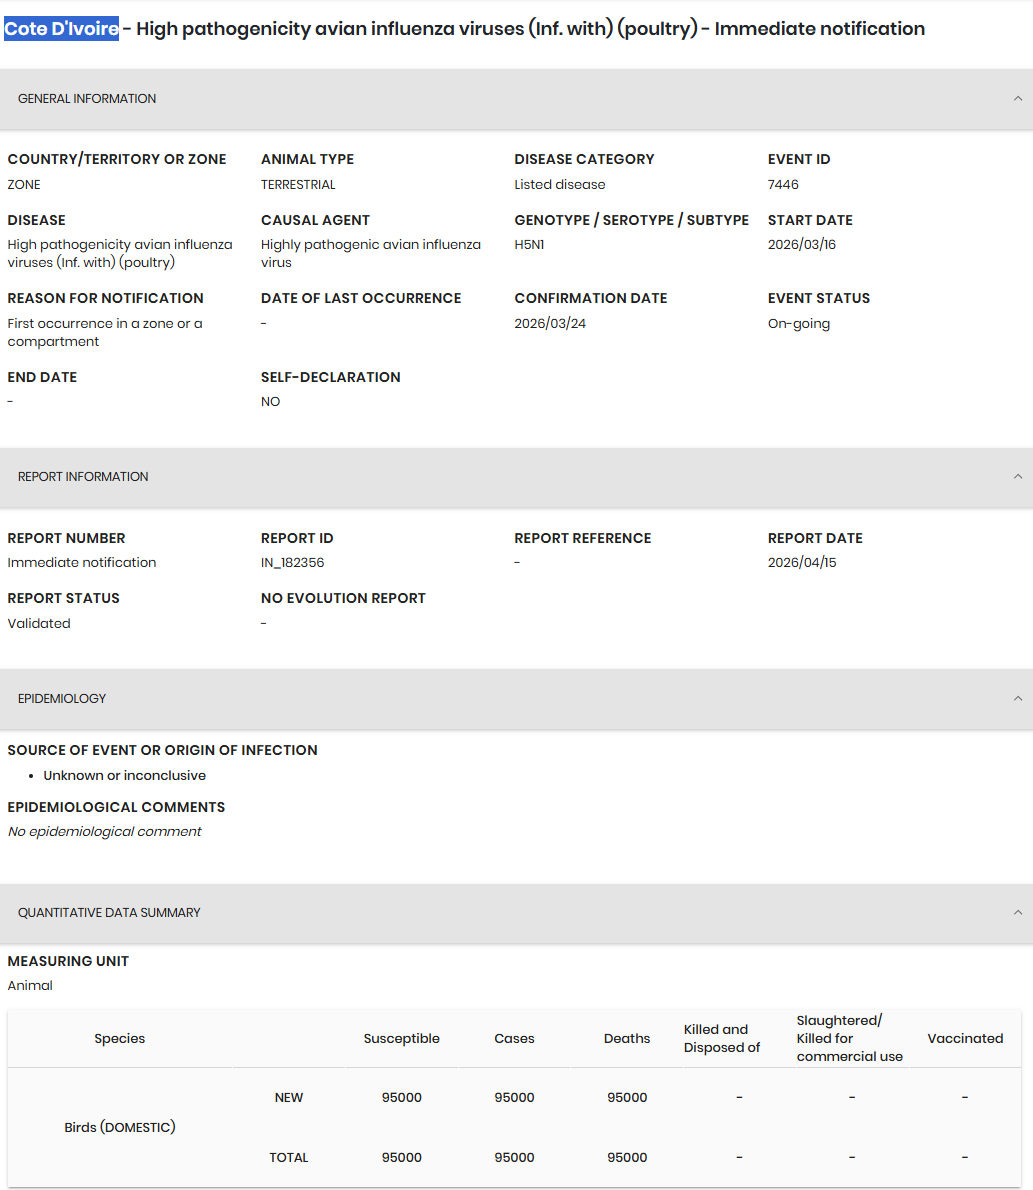The width and height of the screenshot is (1033, 1190).
Task: Collapse the General Information section chevron
Action: click(x=1017, y=99)
